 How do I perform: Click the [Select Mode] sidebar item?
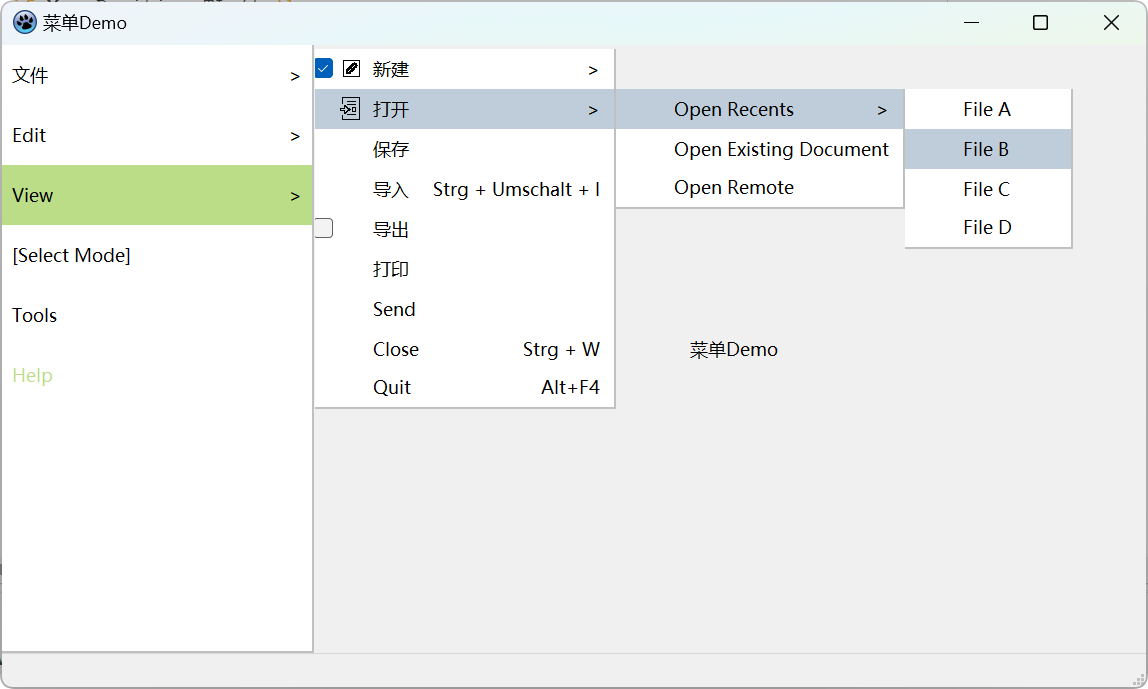pos(71,255)
